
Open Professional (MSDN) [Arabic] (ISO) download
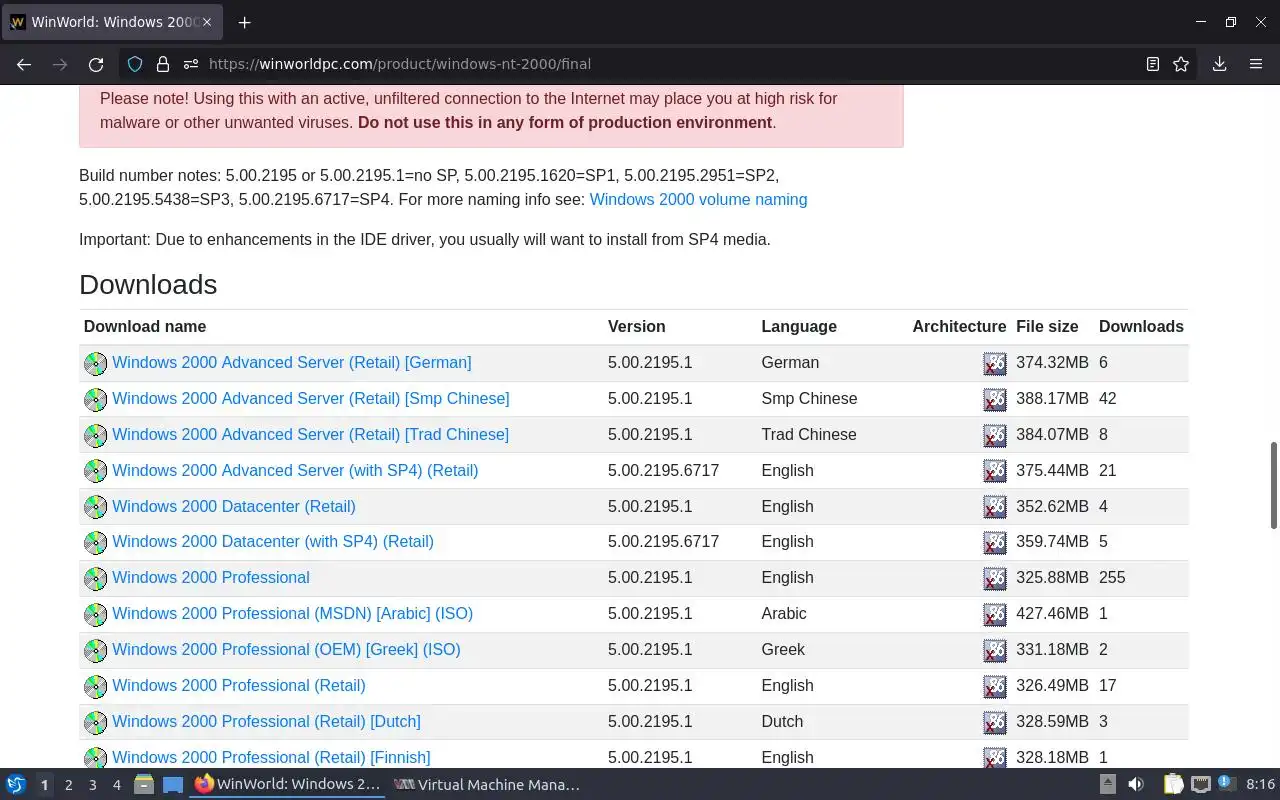click(292, 613)
